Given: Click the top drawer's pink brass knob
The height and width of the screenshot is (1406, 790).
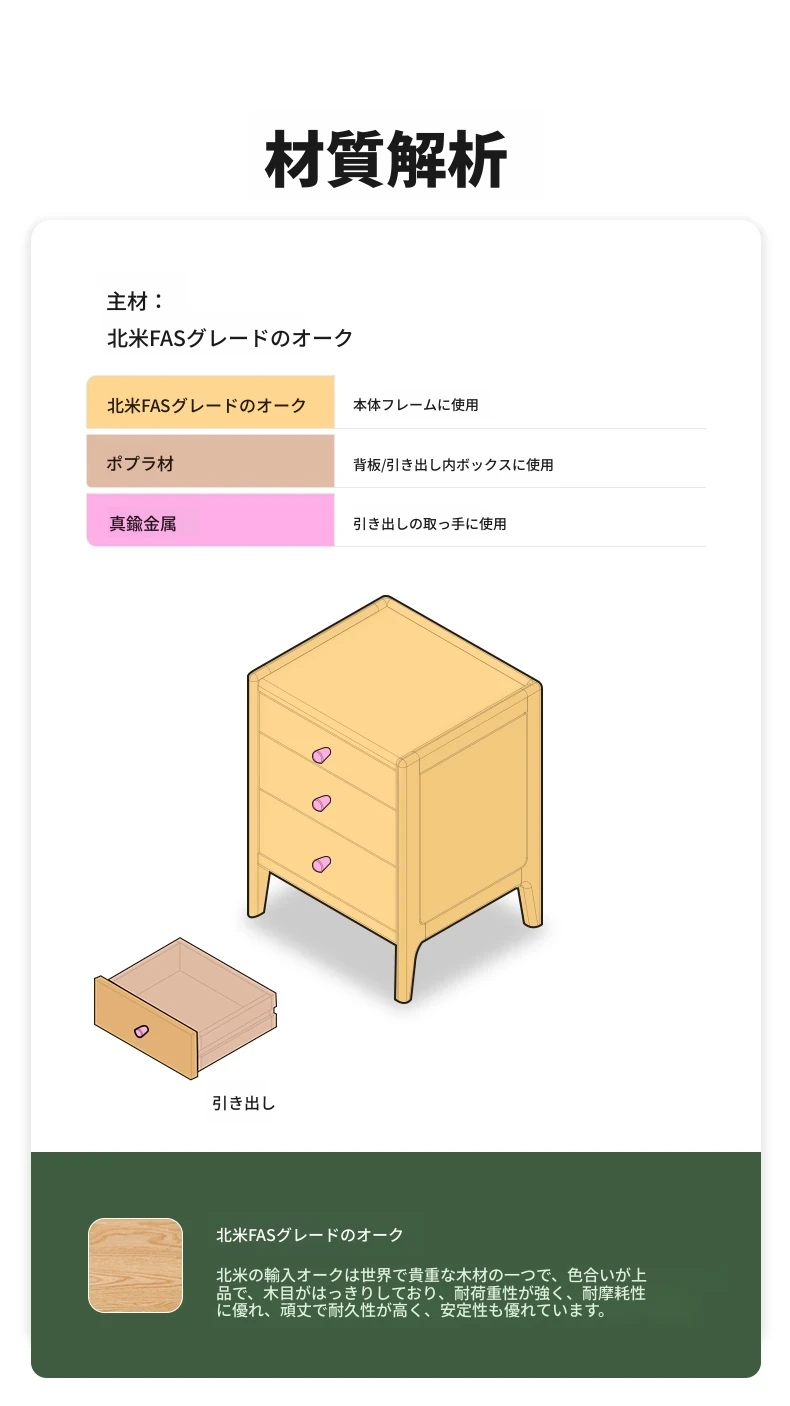Looking at the screenshot, I should (321, 755).
